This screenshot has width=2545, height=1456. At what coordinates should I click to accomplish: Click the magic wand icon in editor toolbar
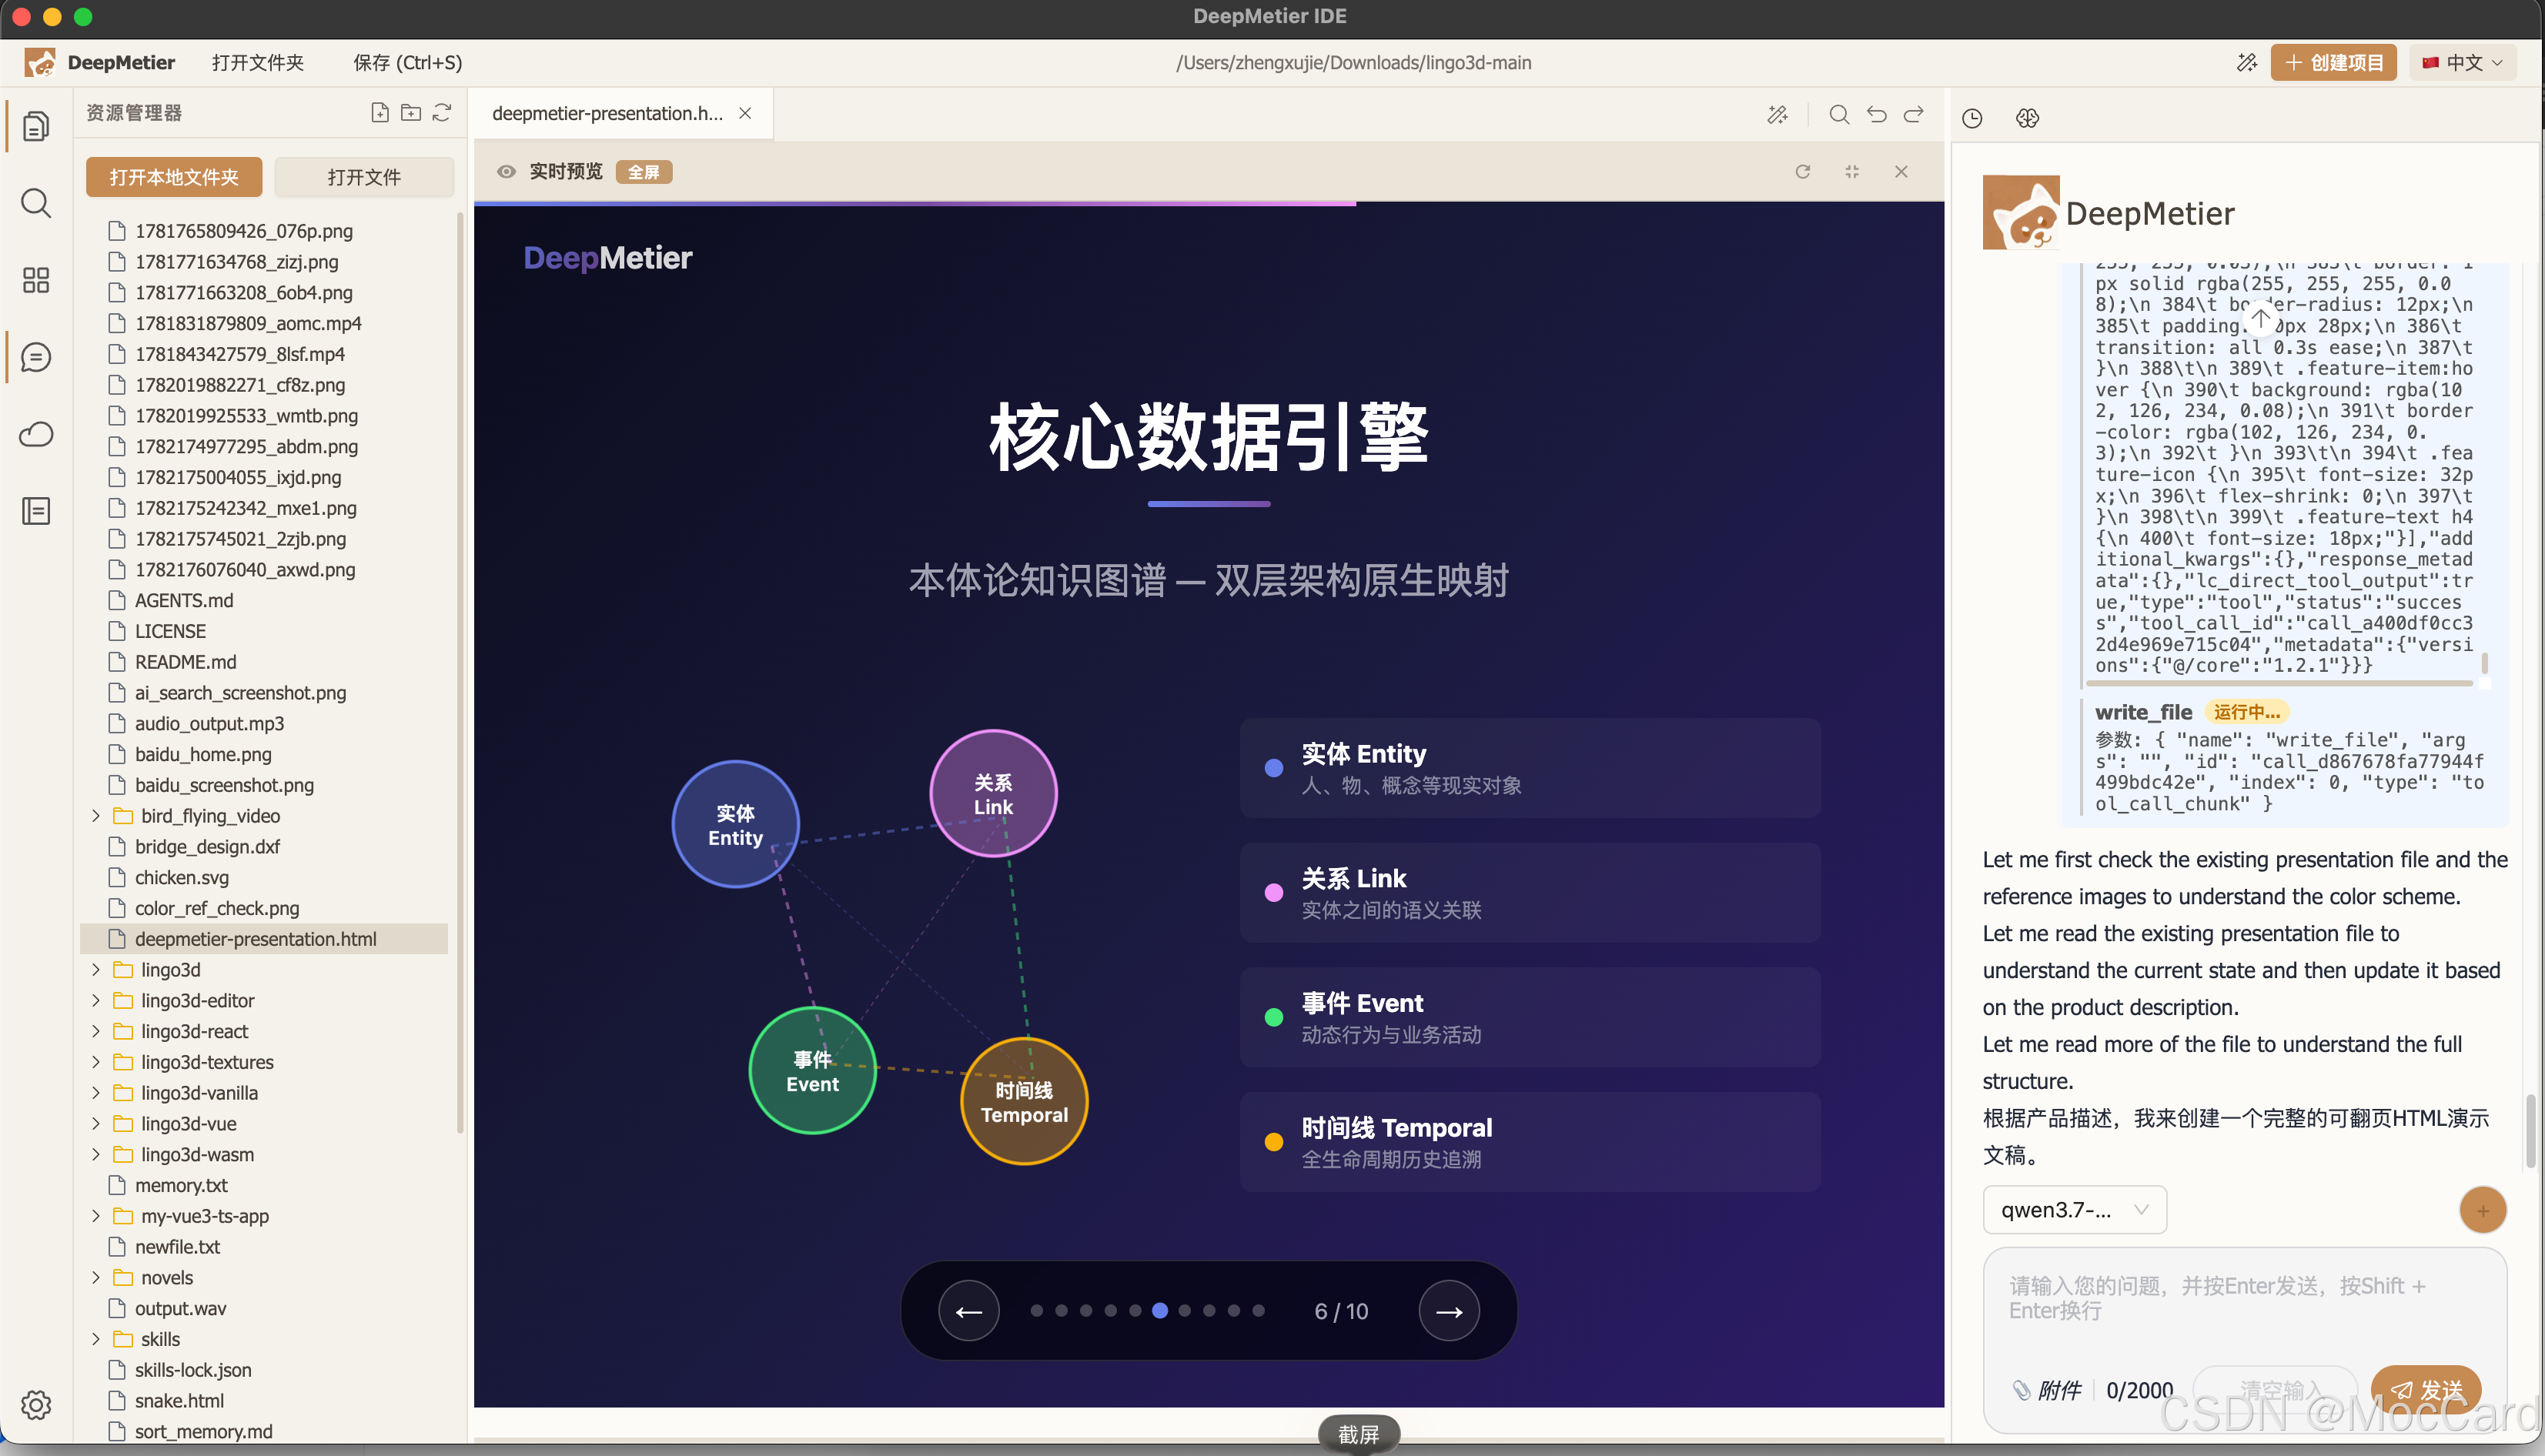click(1777, 114)
